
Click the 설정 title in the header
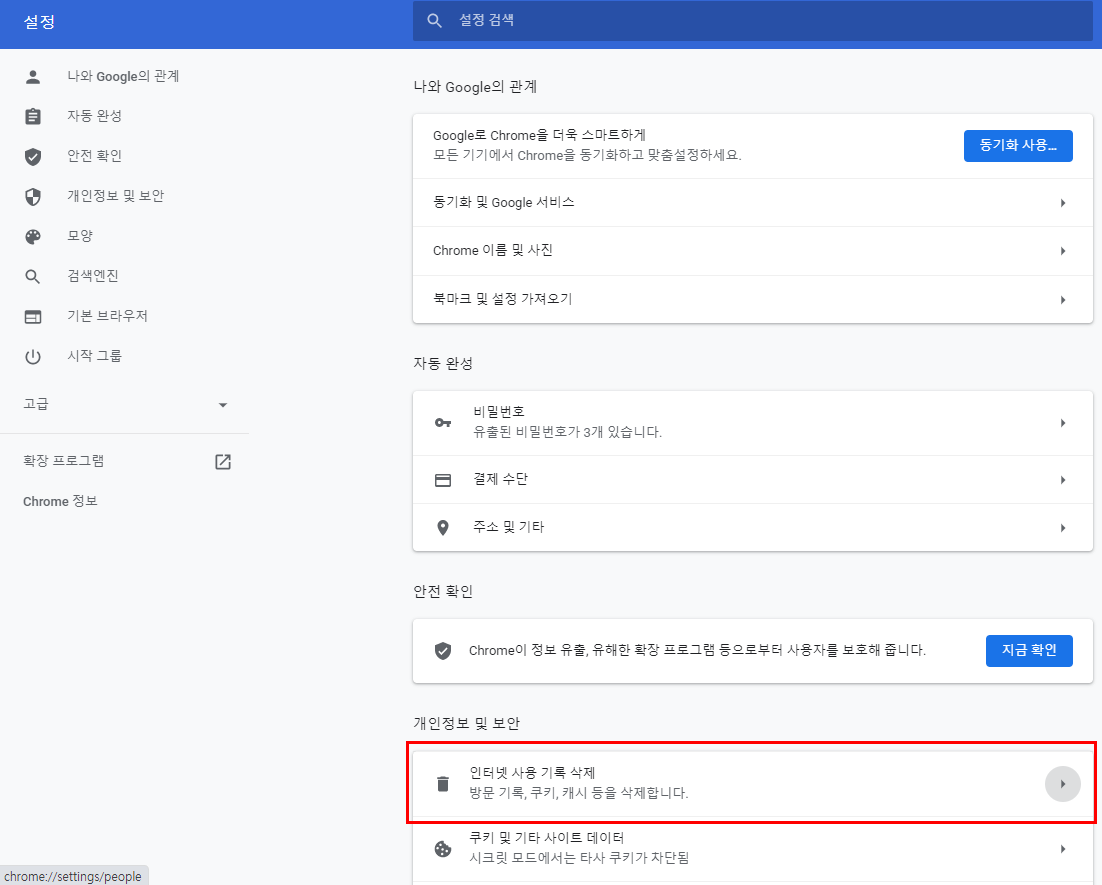pyautogui.click(x=39, y=22)
